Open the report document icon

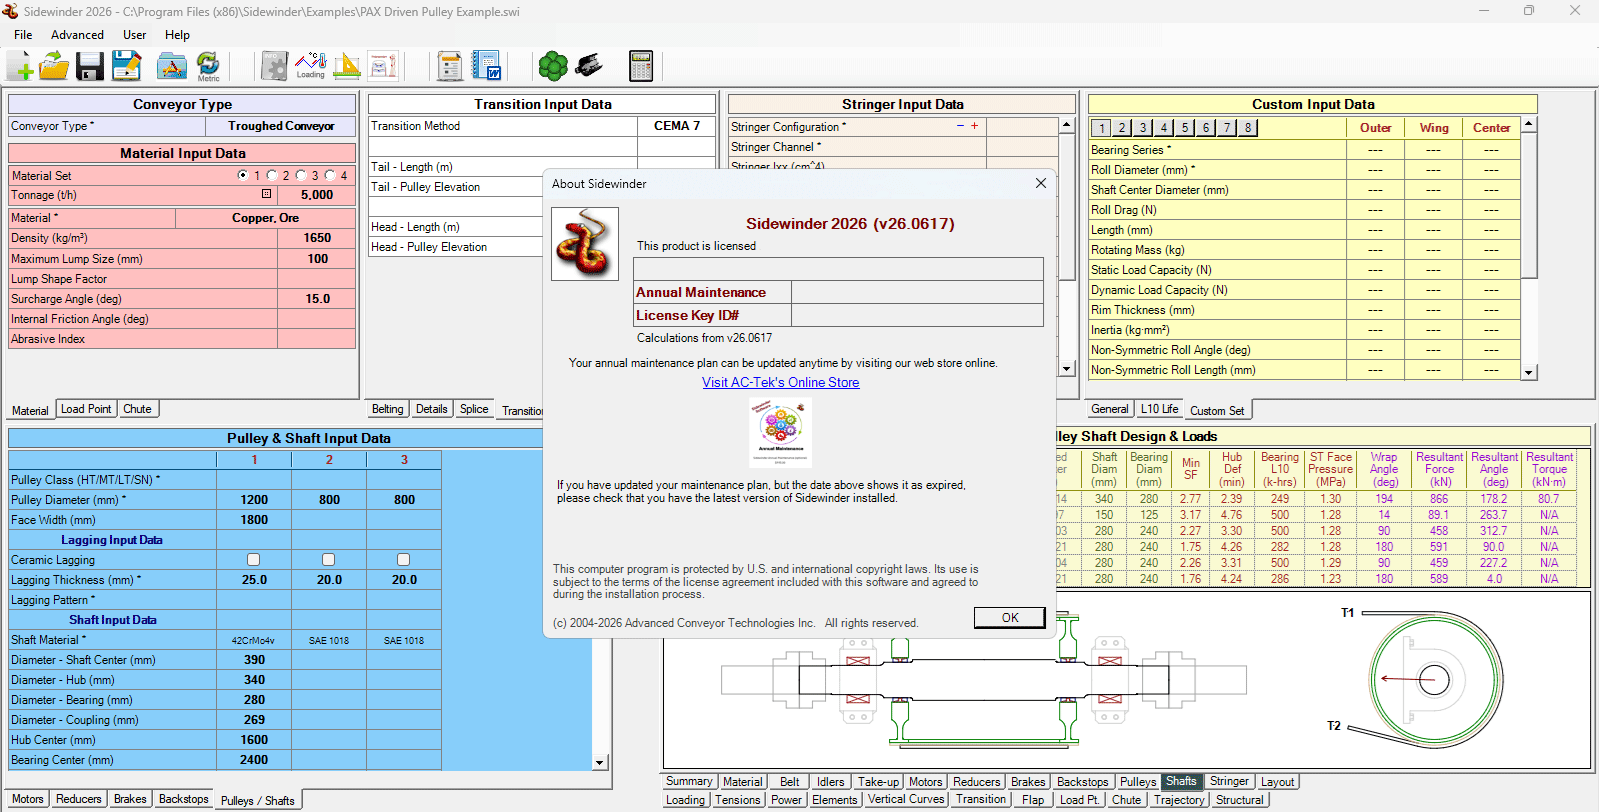tap(450, 67)
